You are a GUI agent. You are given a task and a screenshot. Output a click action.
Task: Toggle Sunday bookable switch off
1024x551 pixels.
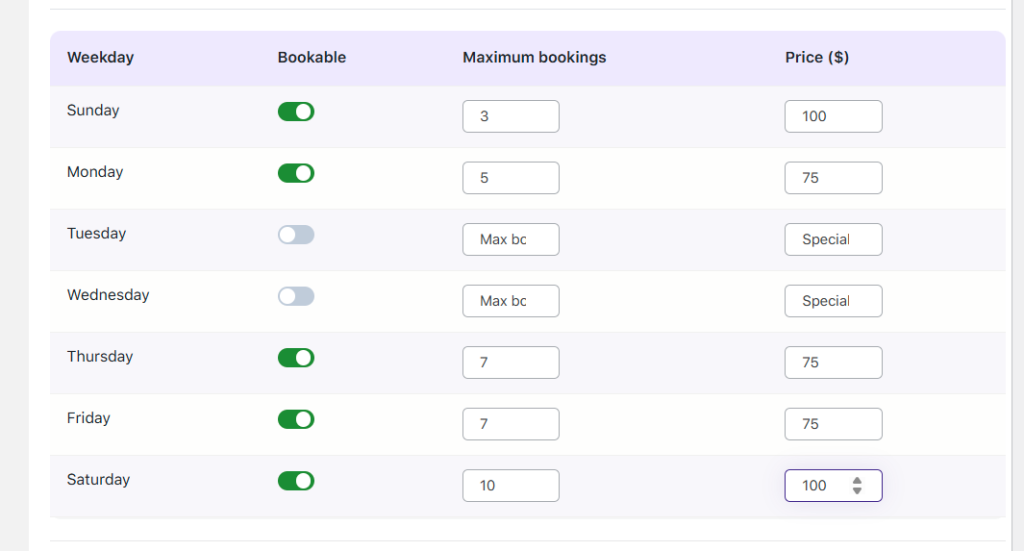296,112
